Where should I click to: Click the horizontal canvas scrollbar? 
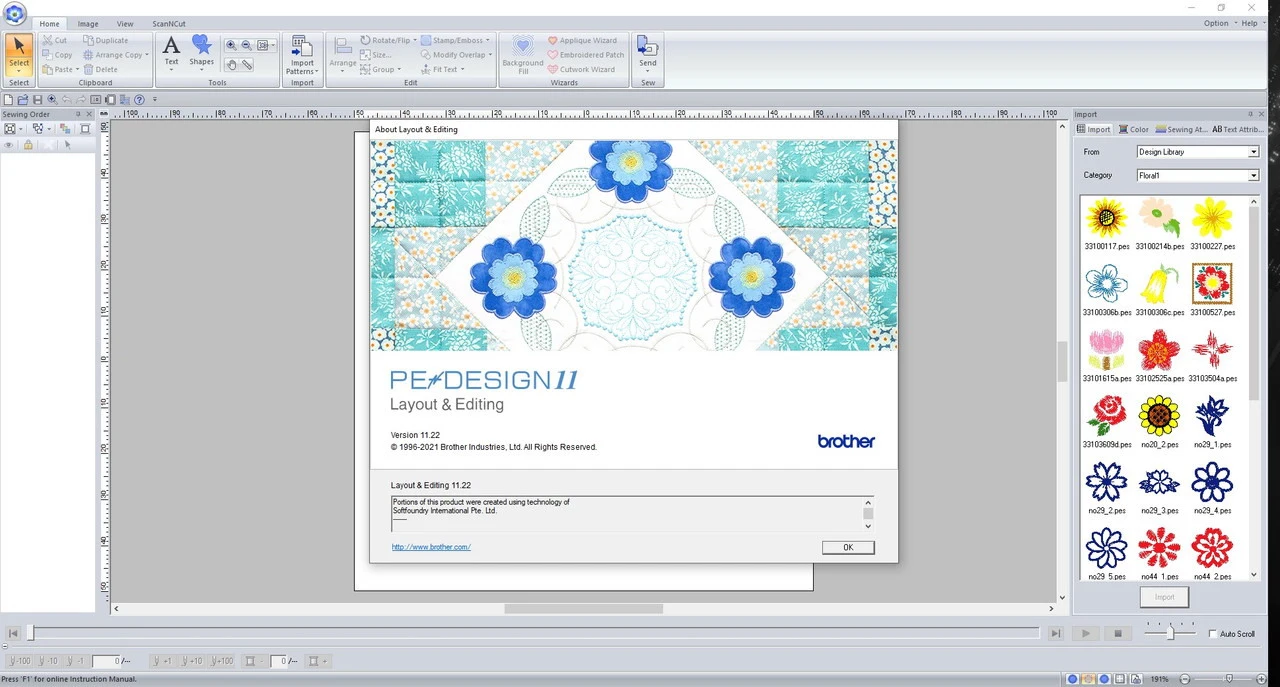pos(583,608)
